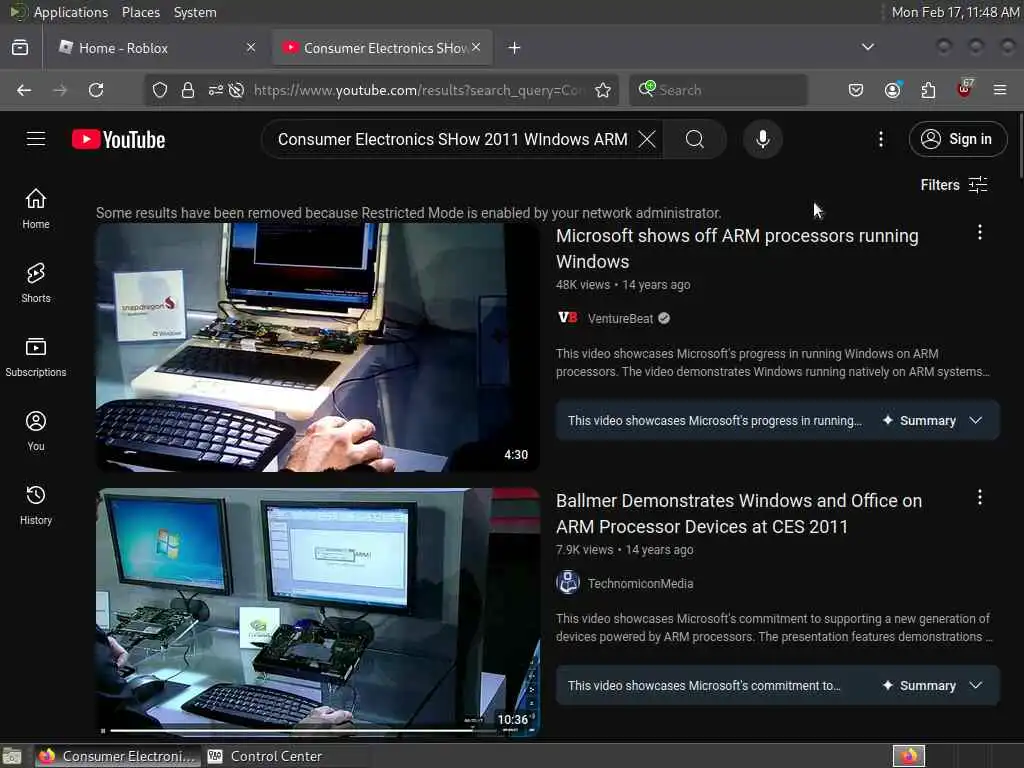The image size is (1024, 768).
Task: Bookmark this page with star icon
Action: [603, 90]
